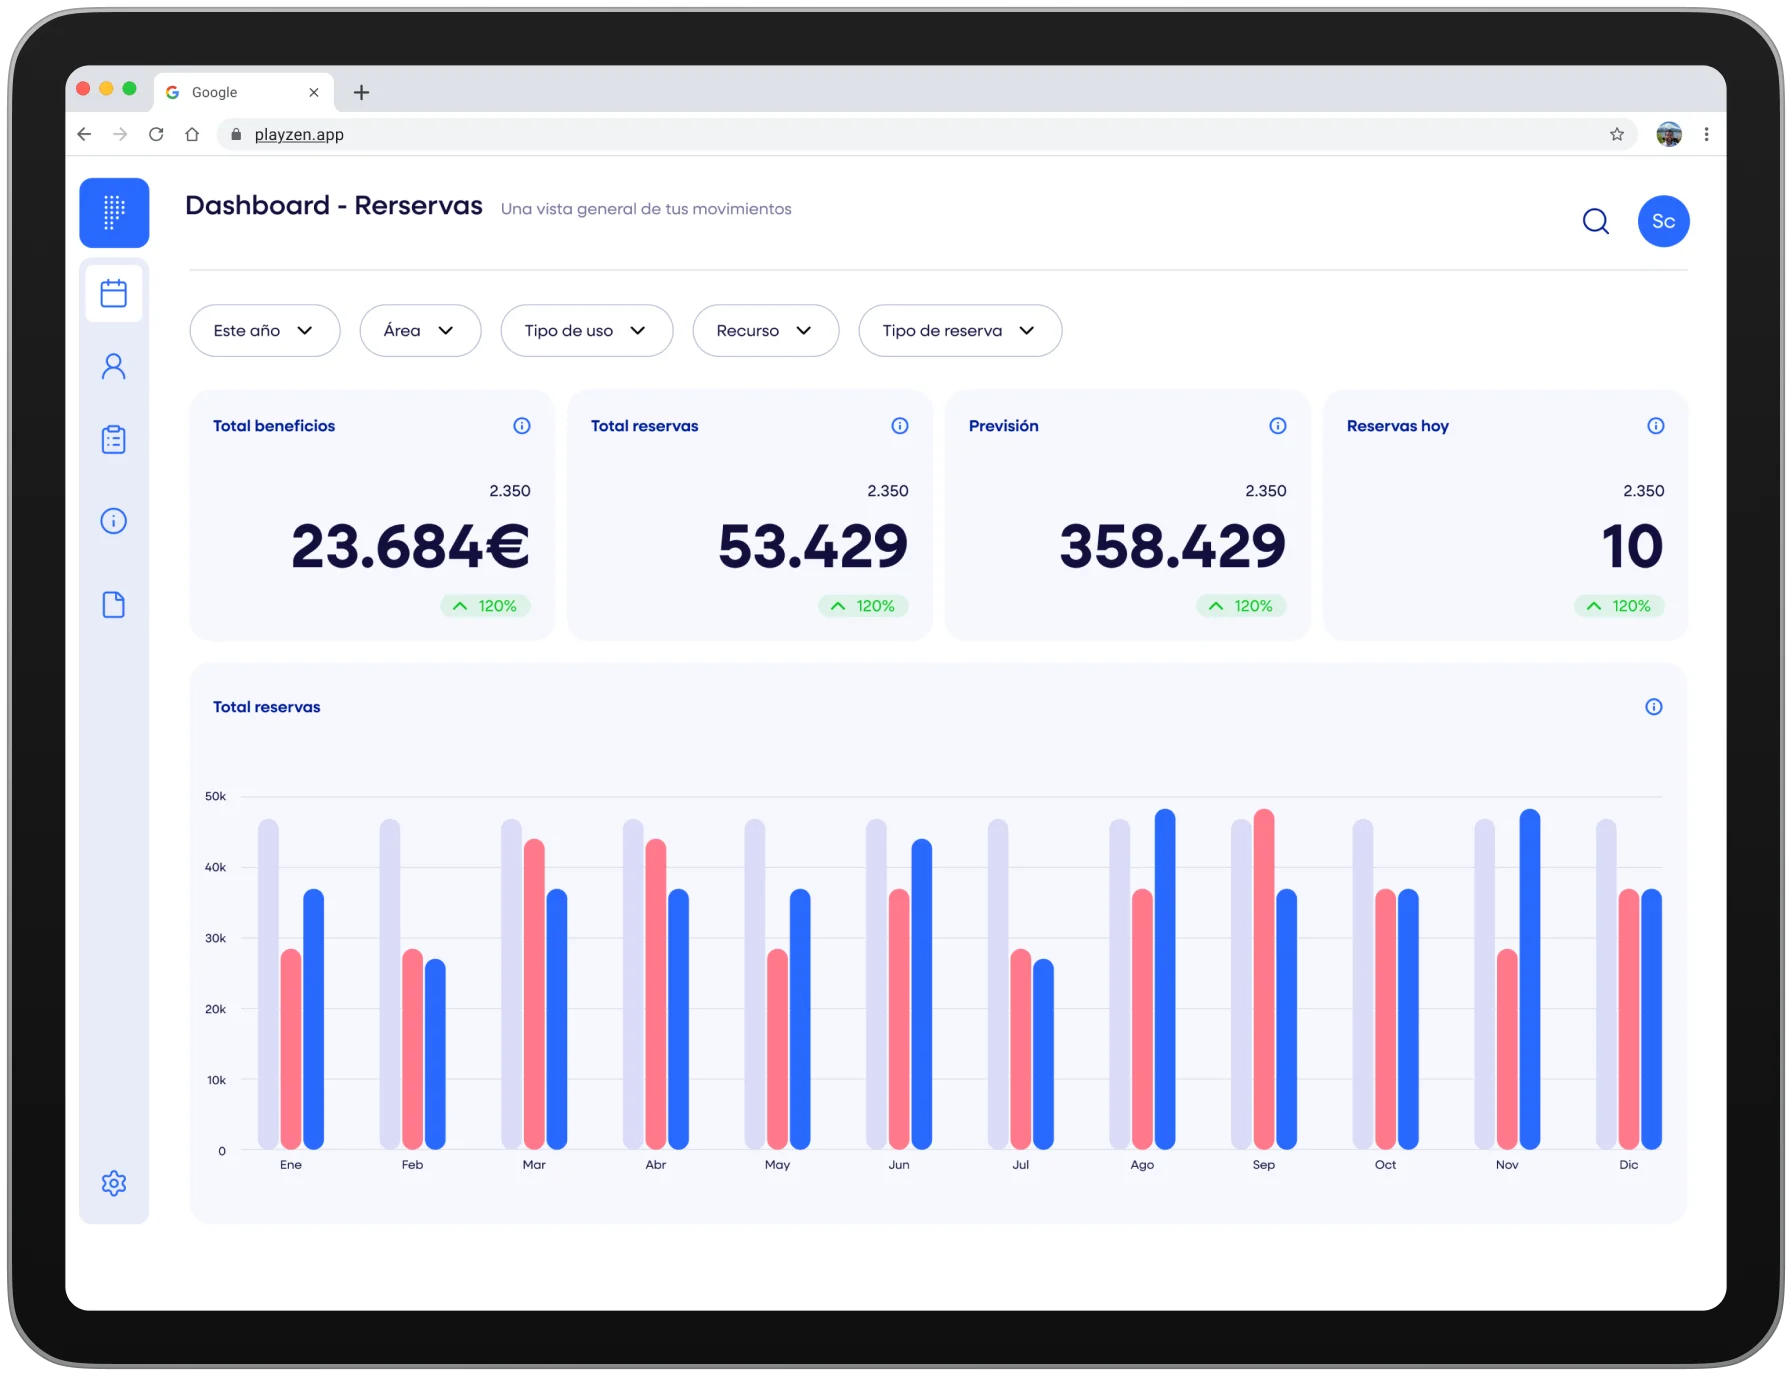The image size is (1792, 1376).
Task: Open settings gear in sidebar
Action: (x=114, y=1183)
